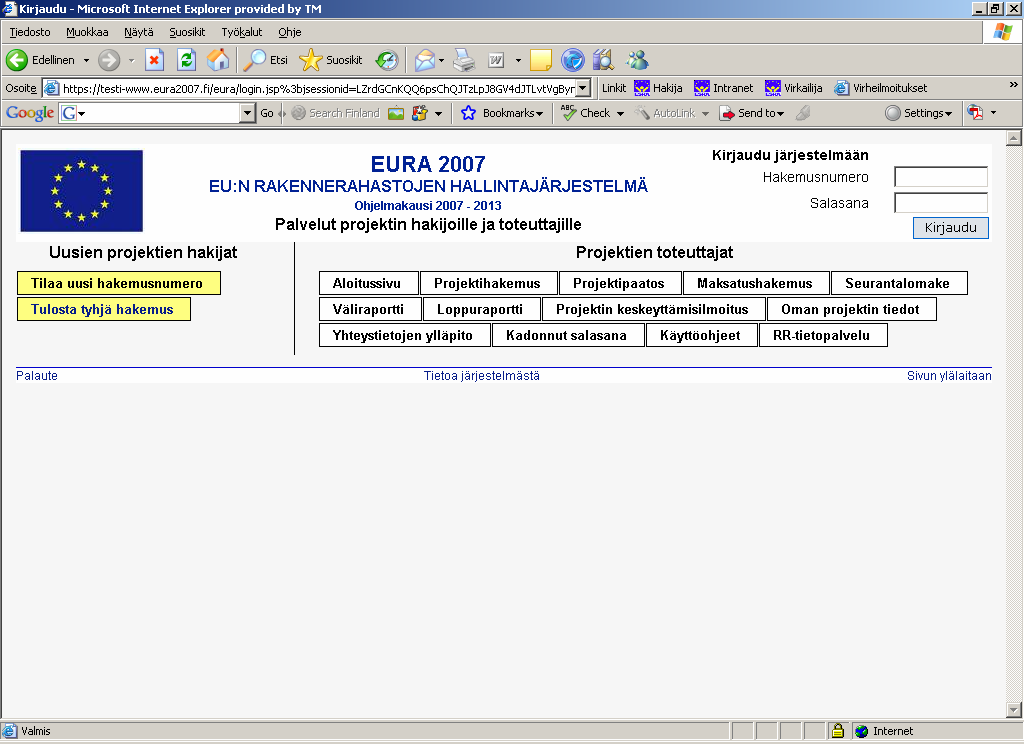Open the Näytä menu
1024x744 pixels.
click(138, 32)
